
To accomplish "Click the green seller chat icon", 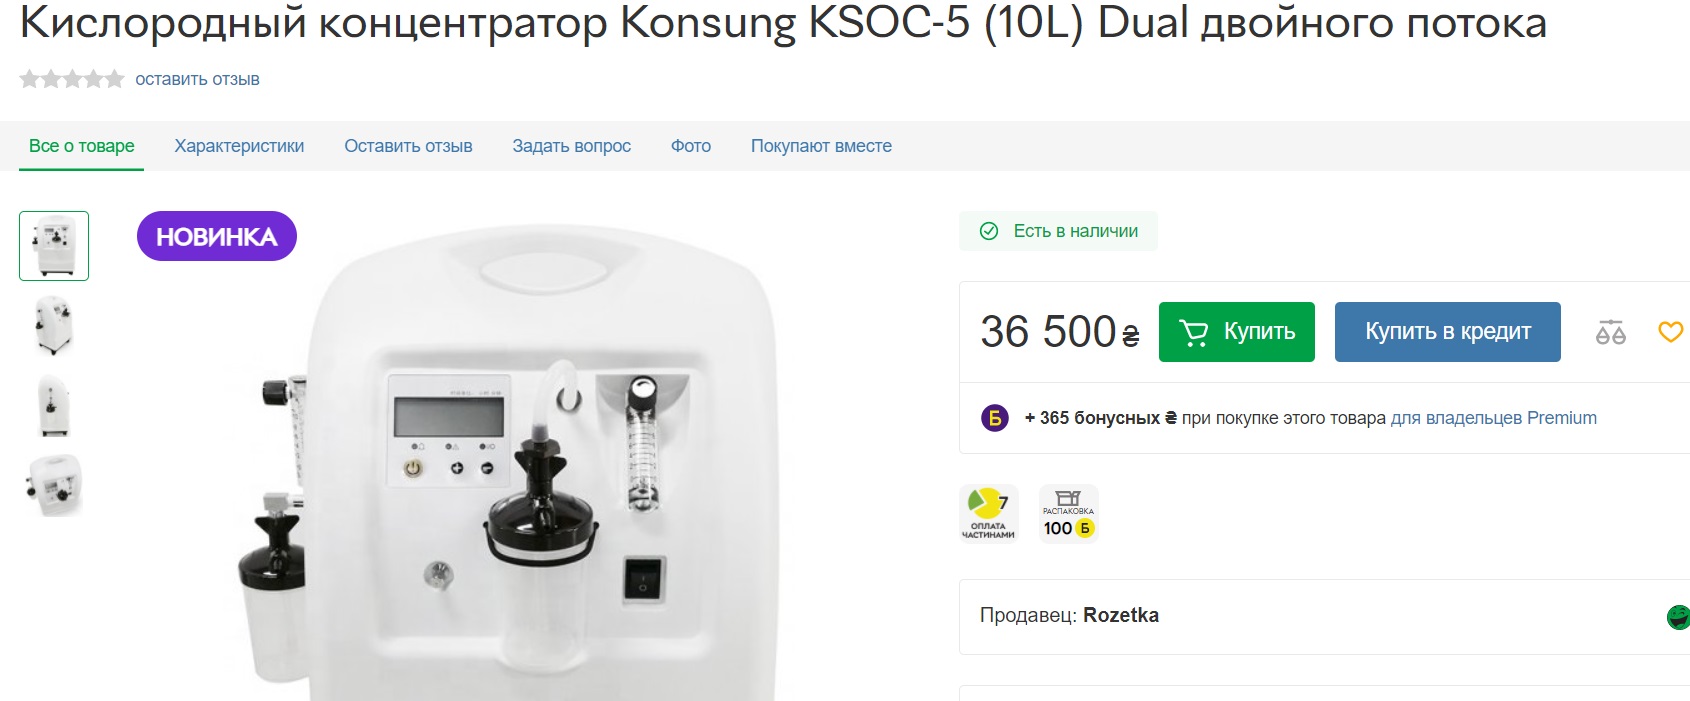I will [1678, 617].
